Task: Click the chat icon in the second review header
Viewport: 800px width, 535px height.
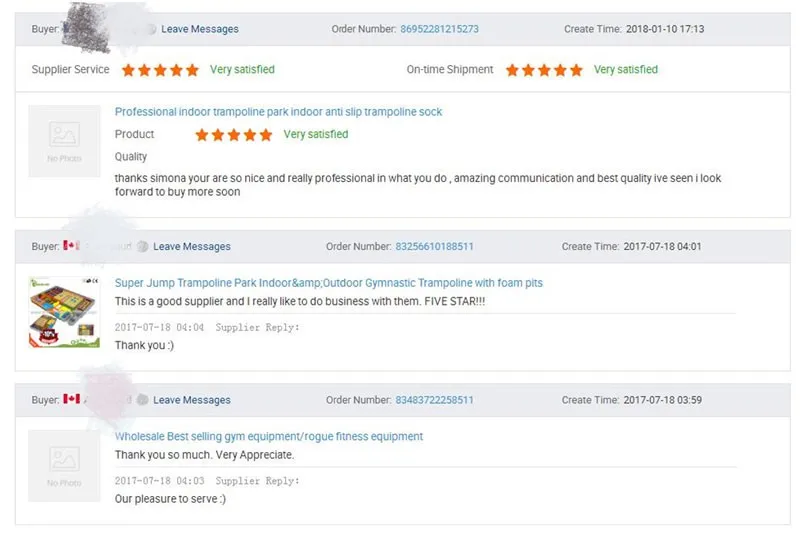Action: tap(143, 246)
